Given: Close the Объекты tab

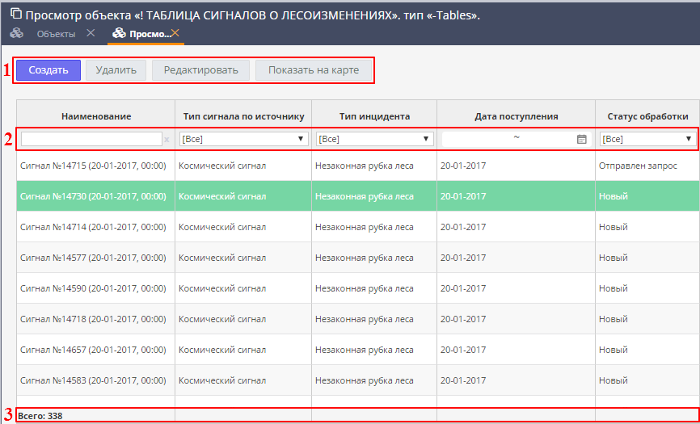Looking at the screenshot, I should [x=91, y=34].
